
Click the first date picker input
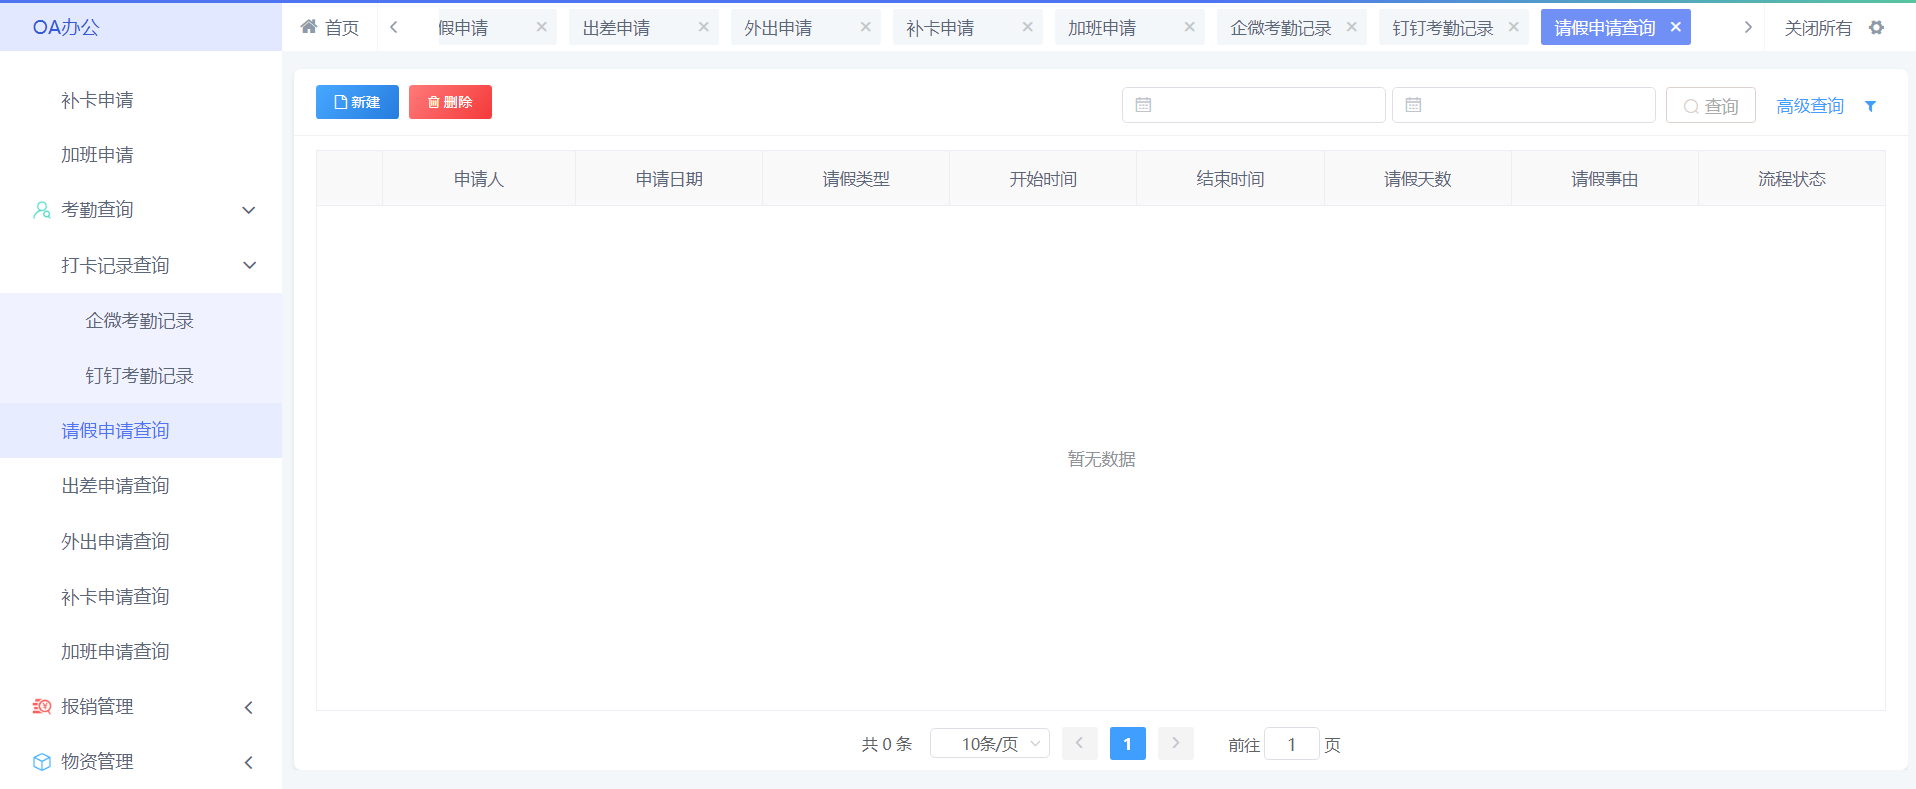pos(1253,105)
